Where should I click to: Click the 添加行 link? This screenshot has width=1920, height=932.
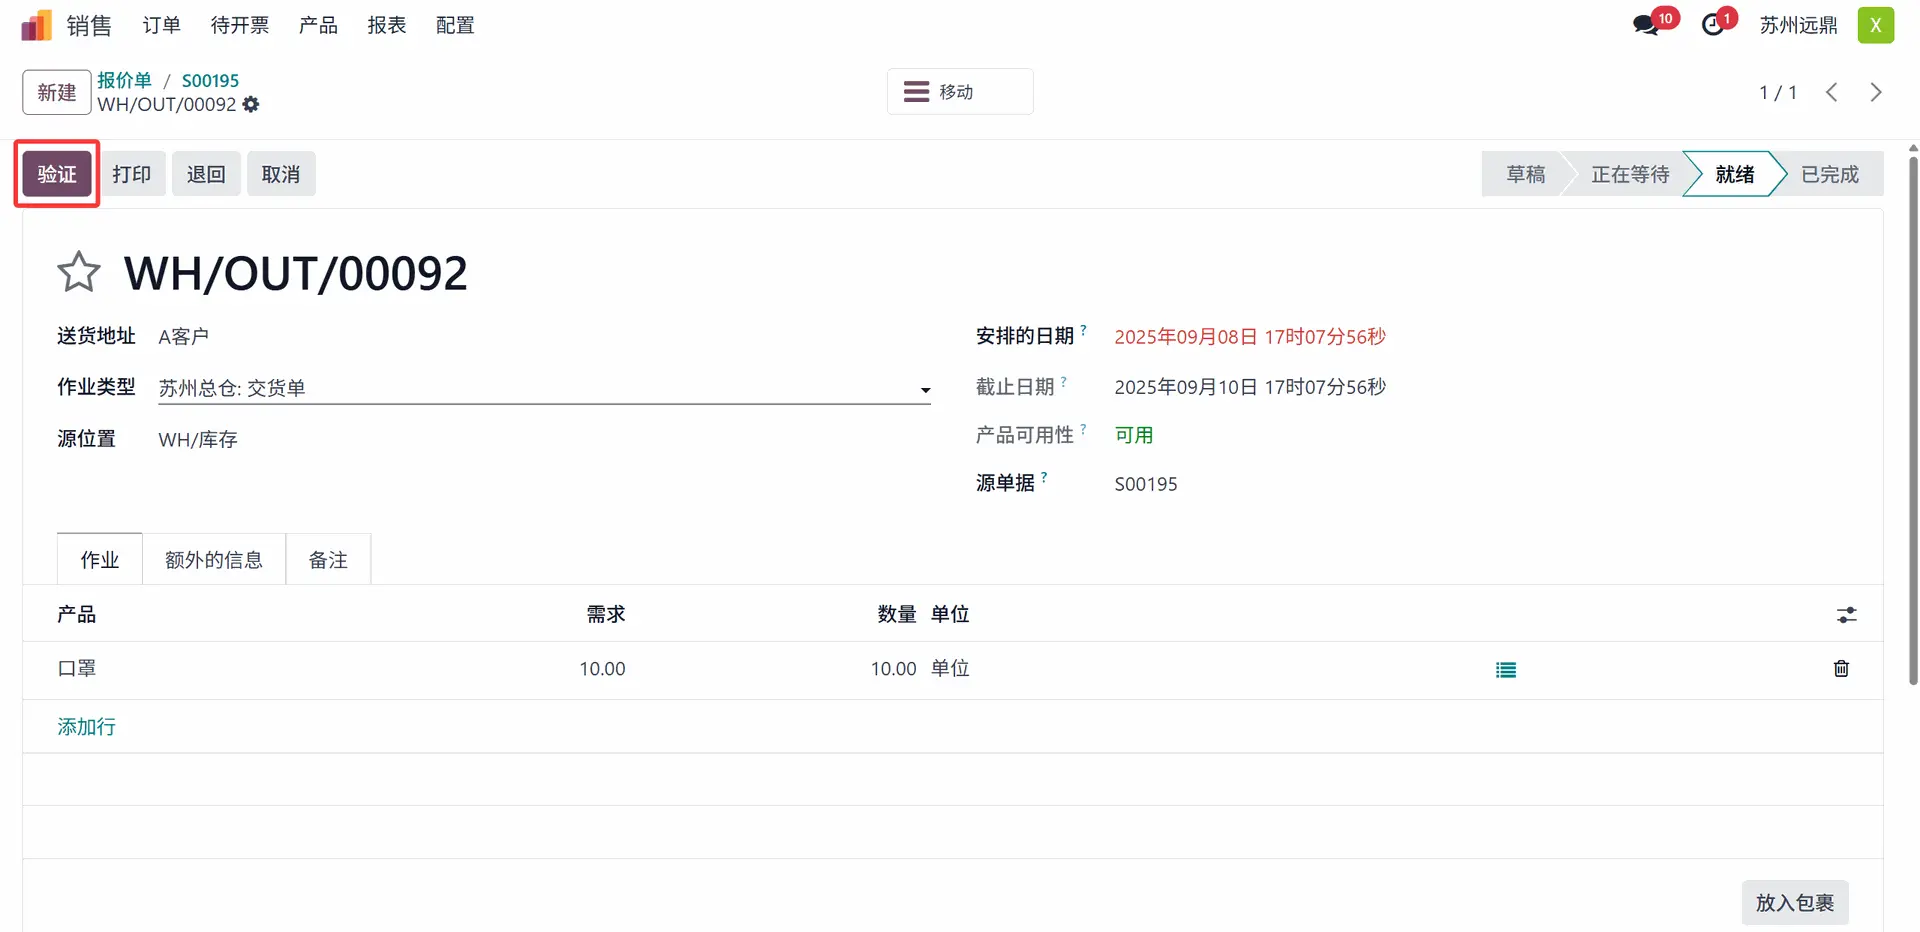(x=86, y=727)
